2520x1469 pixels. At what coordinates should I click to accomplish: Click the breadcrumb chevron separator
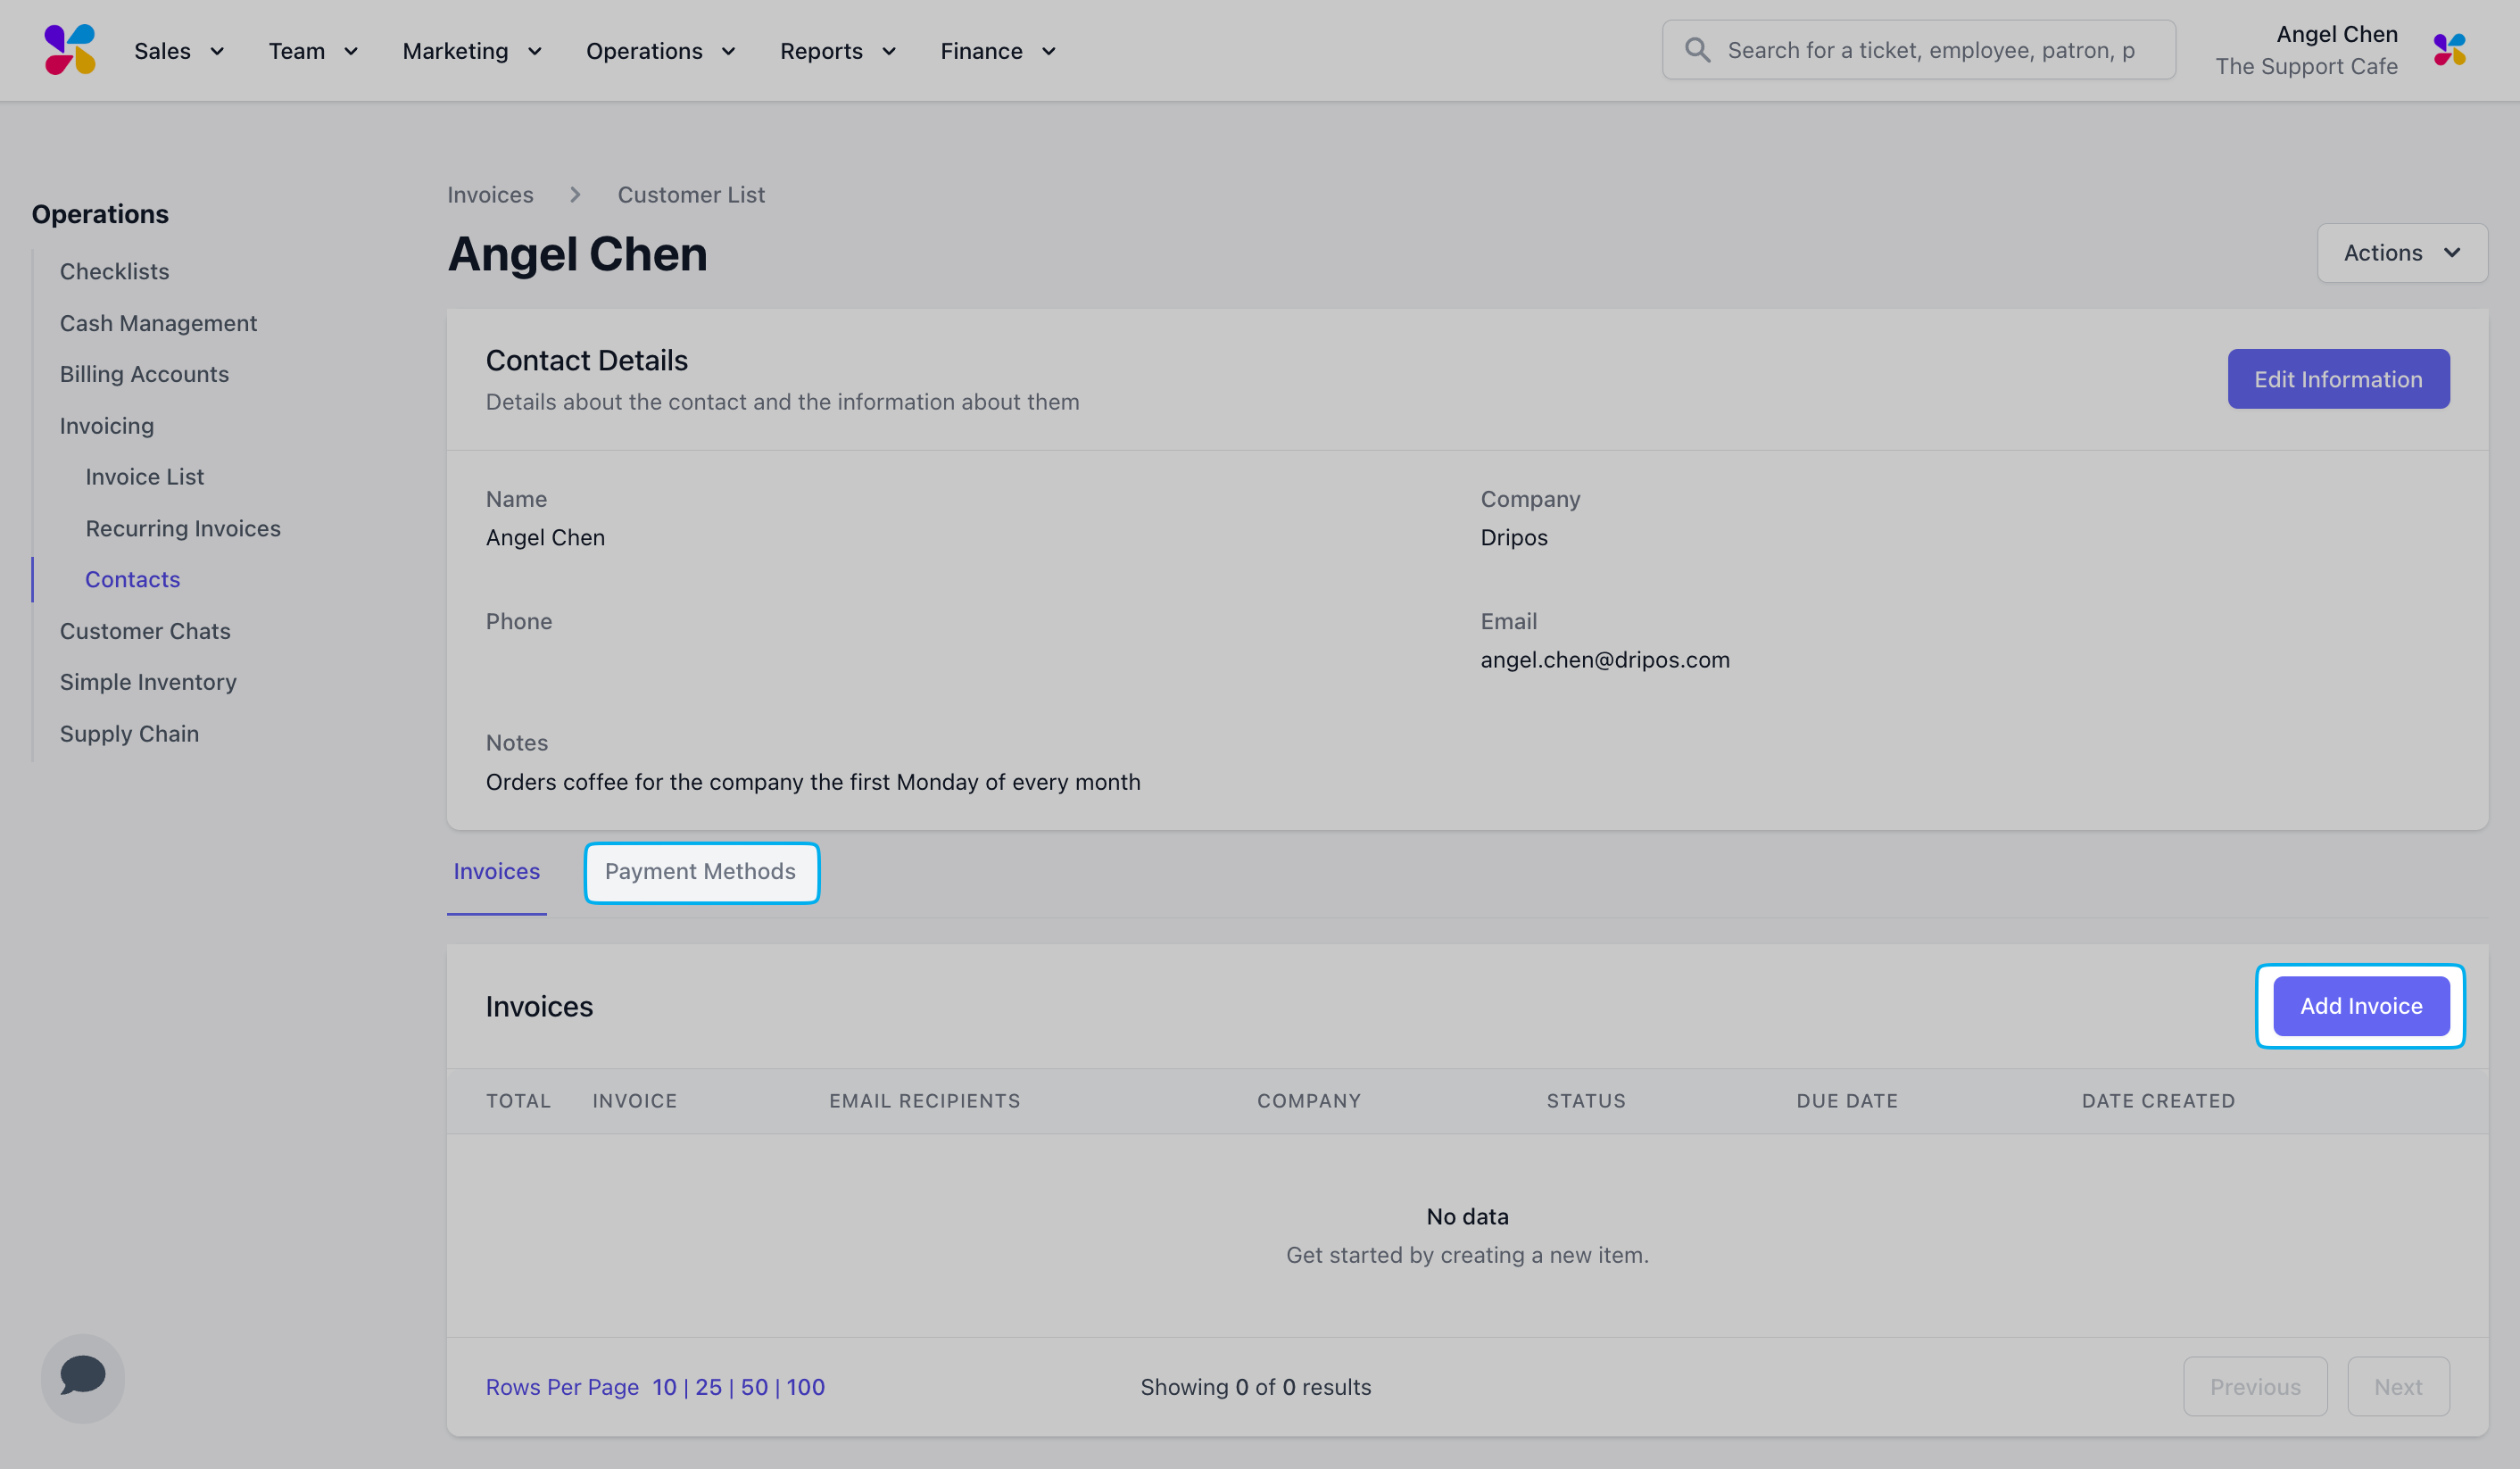click(575, 195)
